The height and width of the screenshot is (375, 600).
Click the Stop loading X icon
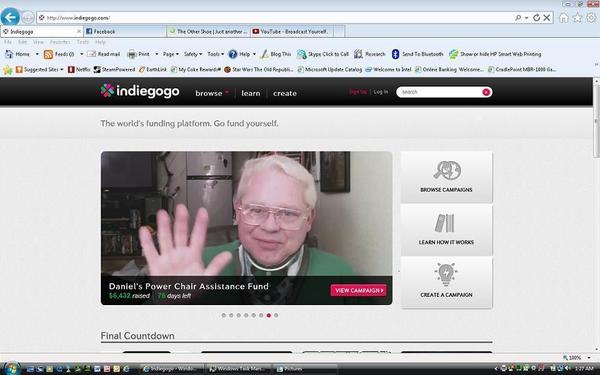coord(547,18)
